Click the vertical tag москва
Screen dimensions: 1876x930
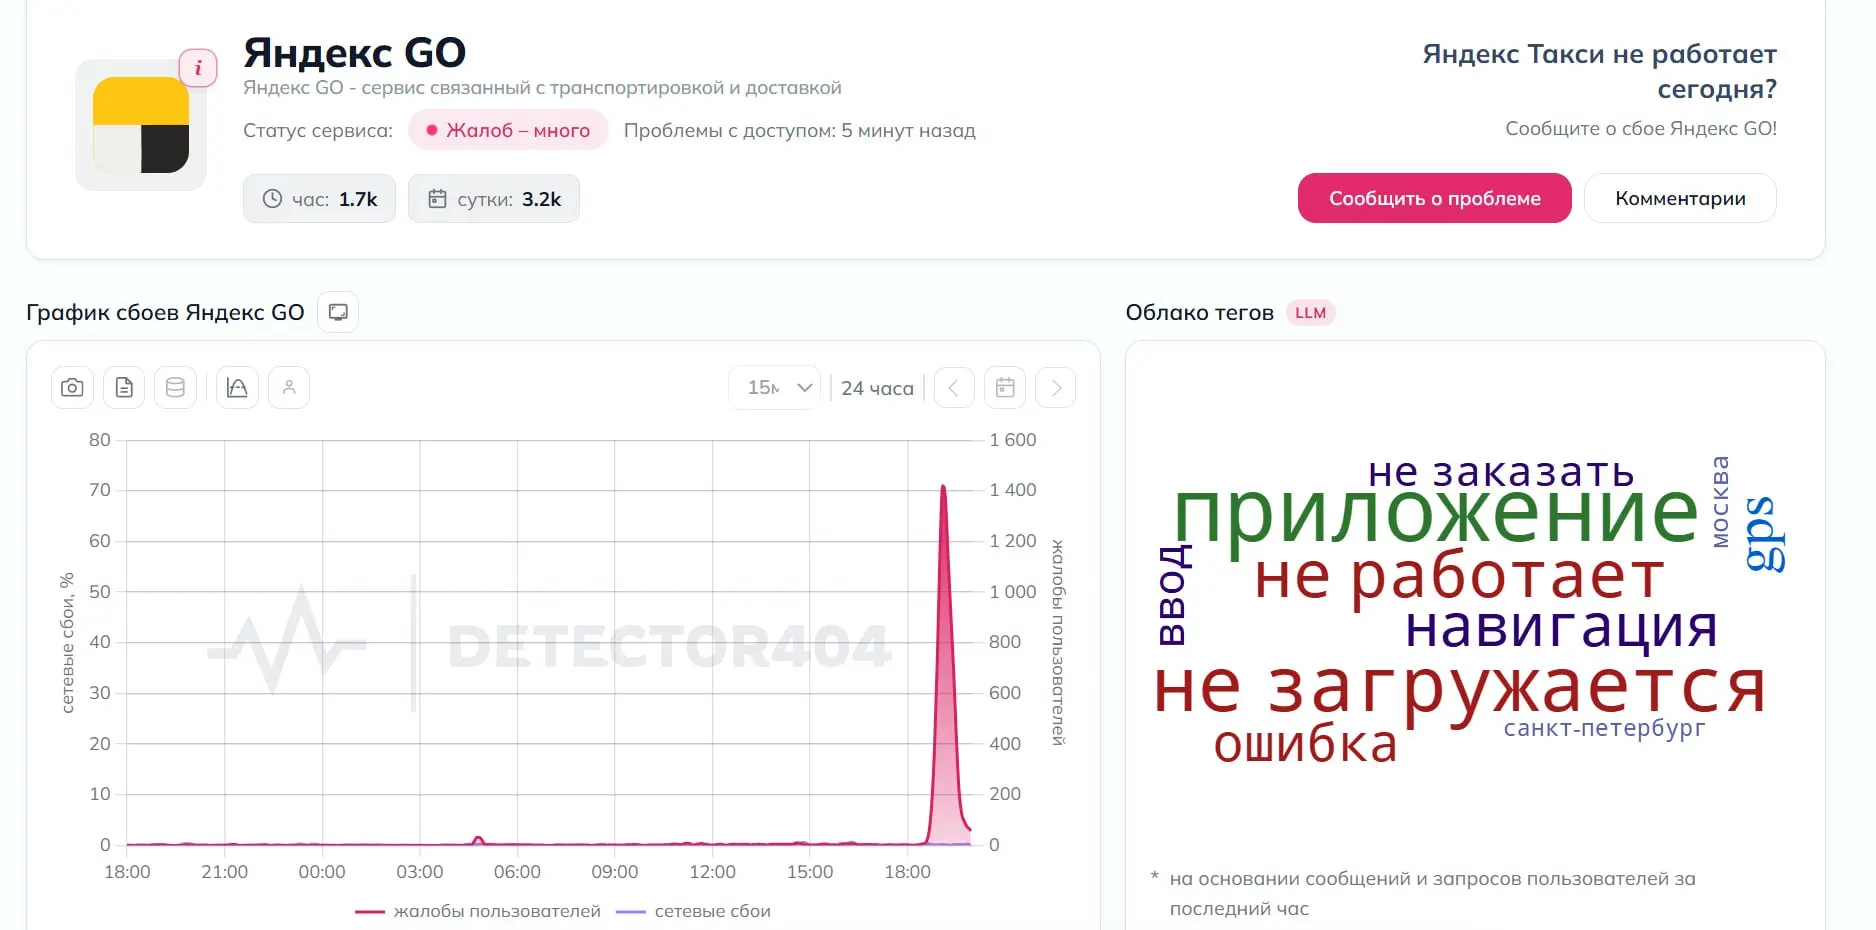pyautogui.click(x=1720, y=502)
